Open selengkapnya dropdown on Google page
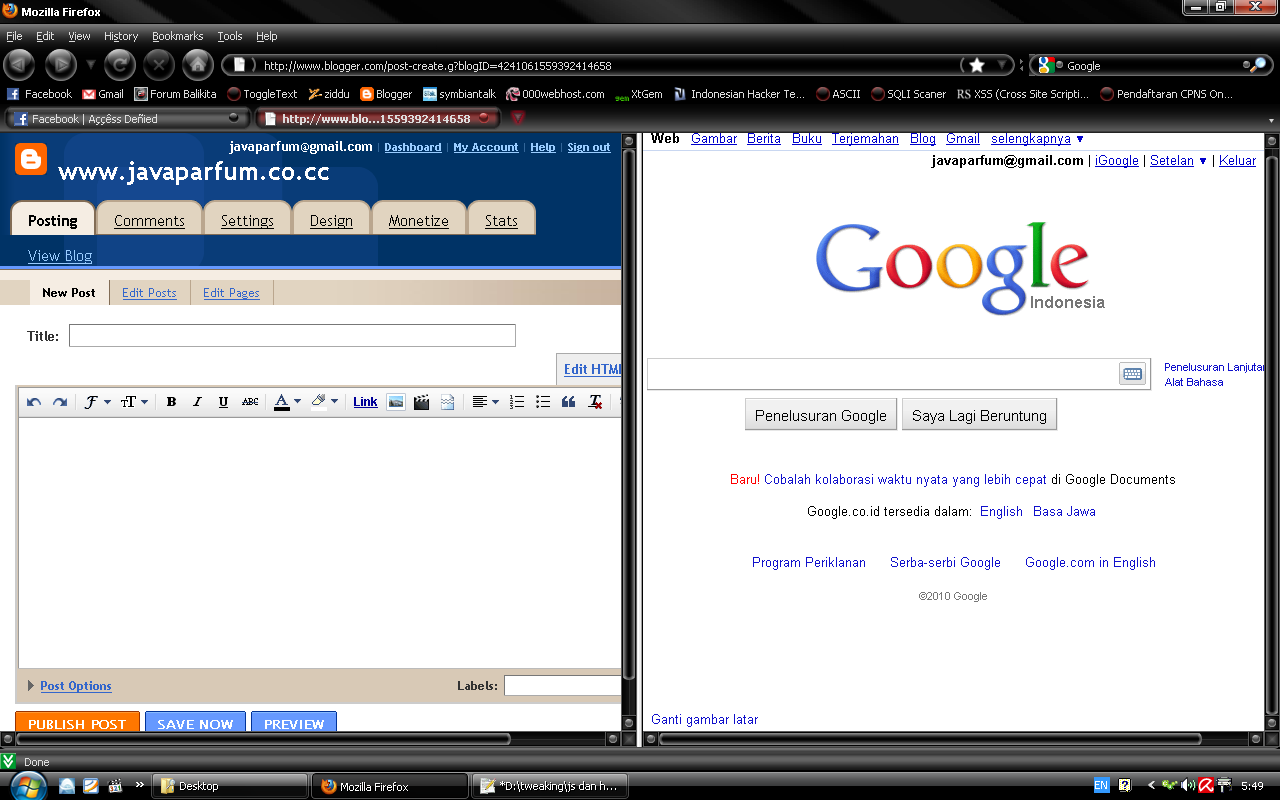 coord(1037,139)
